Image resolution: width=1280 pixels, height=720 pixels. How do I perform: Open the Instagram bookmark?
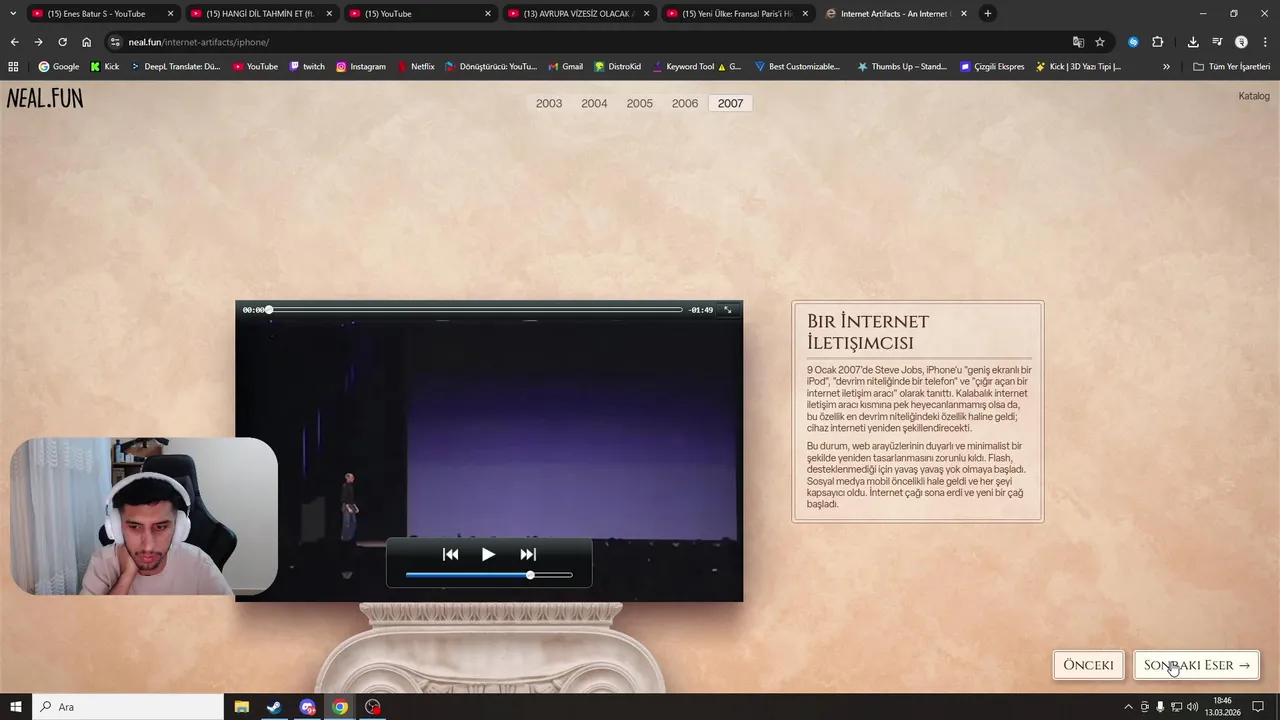(x=361, y=67)
